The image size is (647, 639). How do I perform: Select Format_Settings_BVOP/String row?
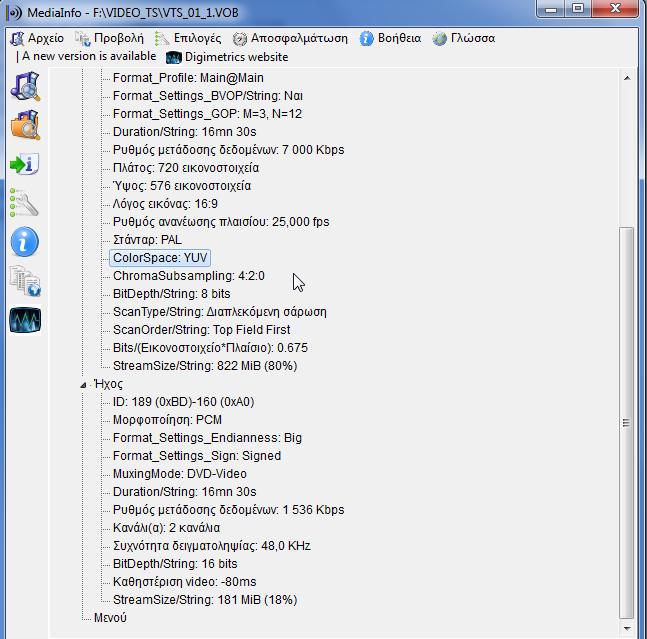point(208,96)
